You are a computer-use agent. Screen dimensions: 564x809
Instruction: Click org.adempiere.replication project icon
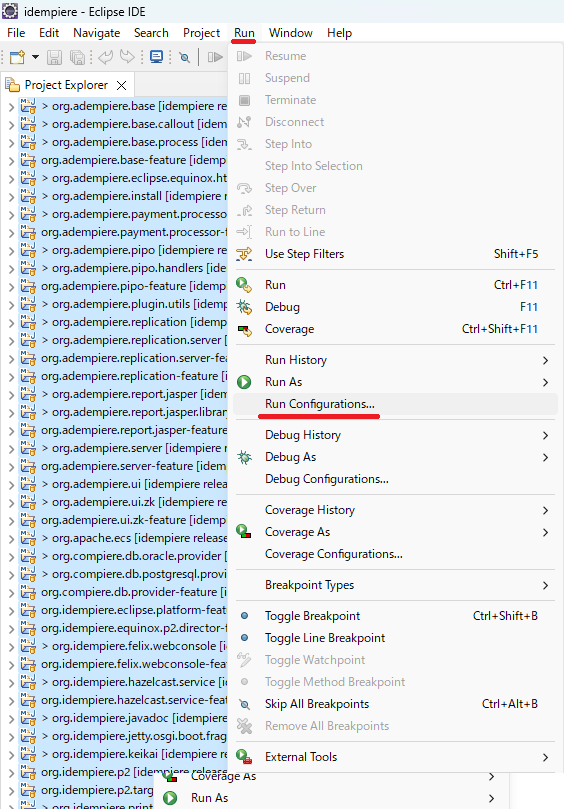tap(28, 322)
